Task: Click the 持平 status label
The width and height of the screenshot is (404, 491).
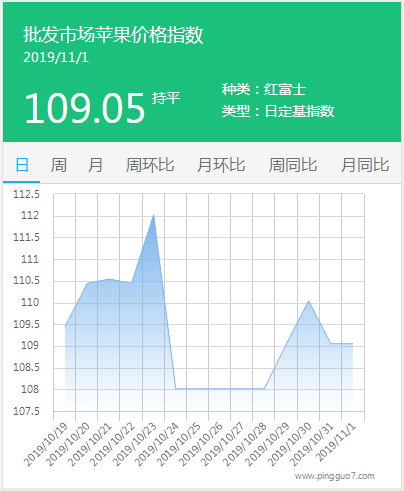Action: pos(166,98)
